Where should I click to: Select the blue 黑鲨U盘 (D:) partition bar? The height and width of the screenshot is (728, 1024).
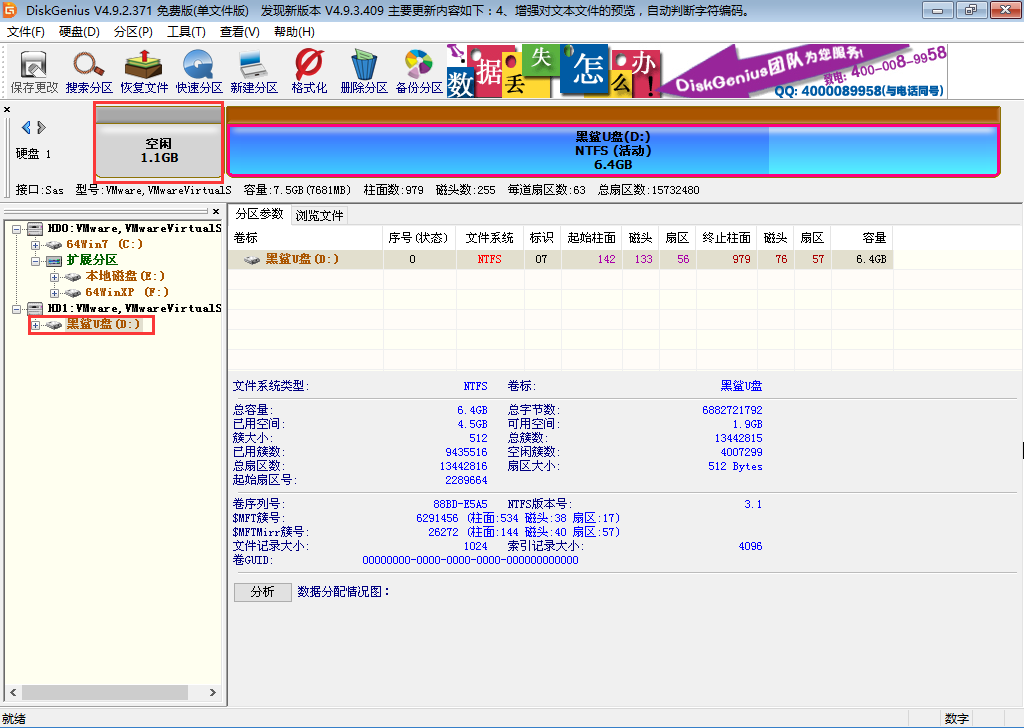613,151
